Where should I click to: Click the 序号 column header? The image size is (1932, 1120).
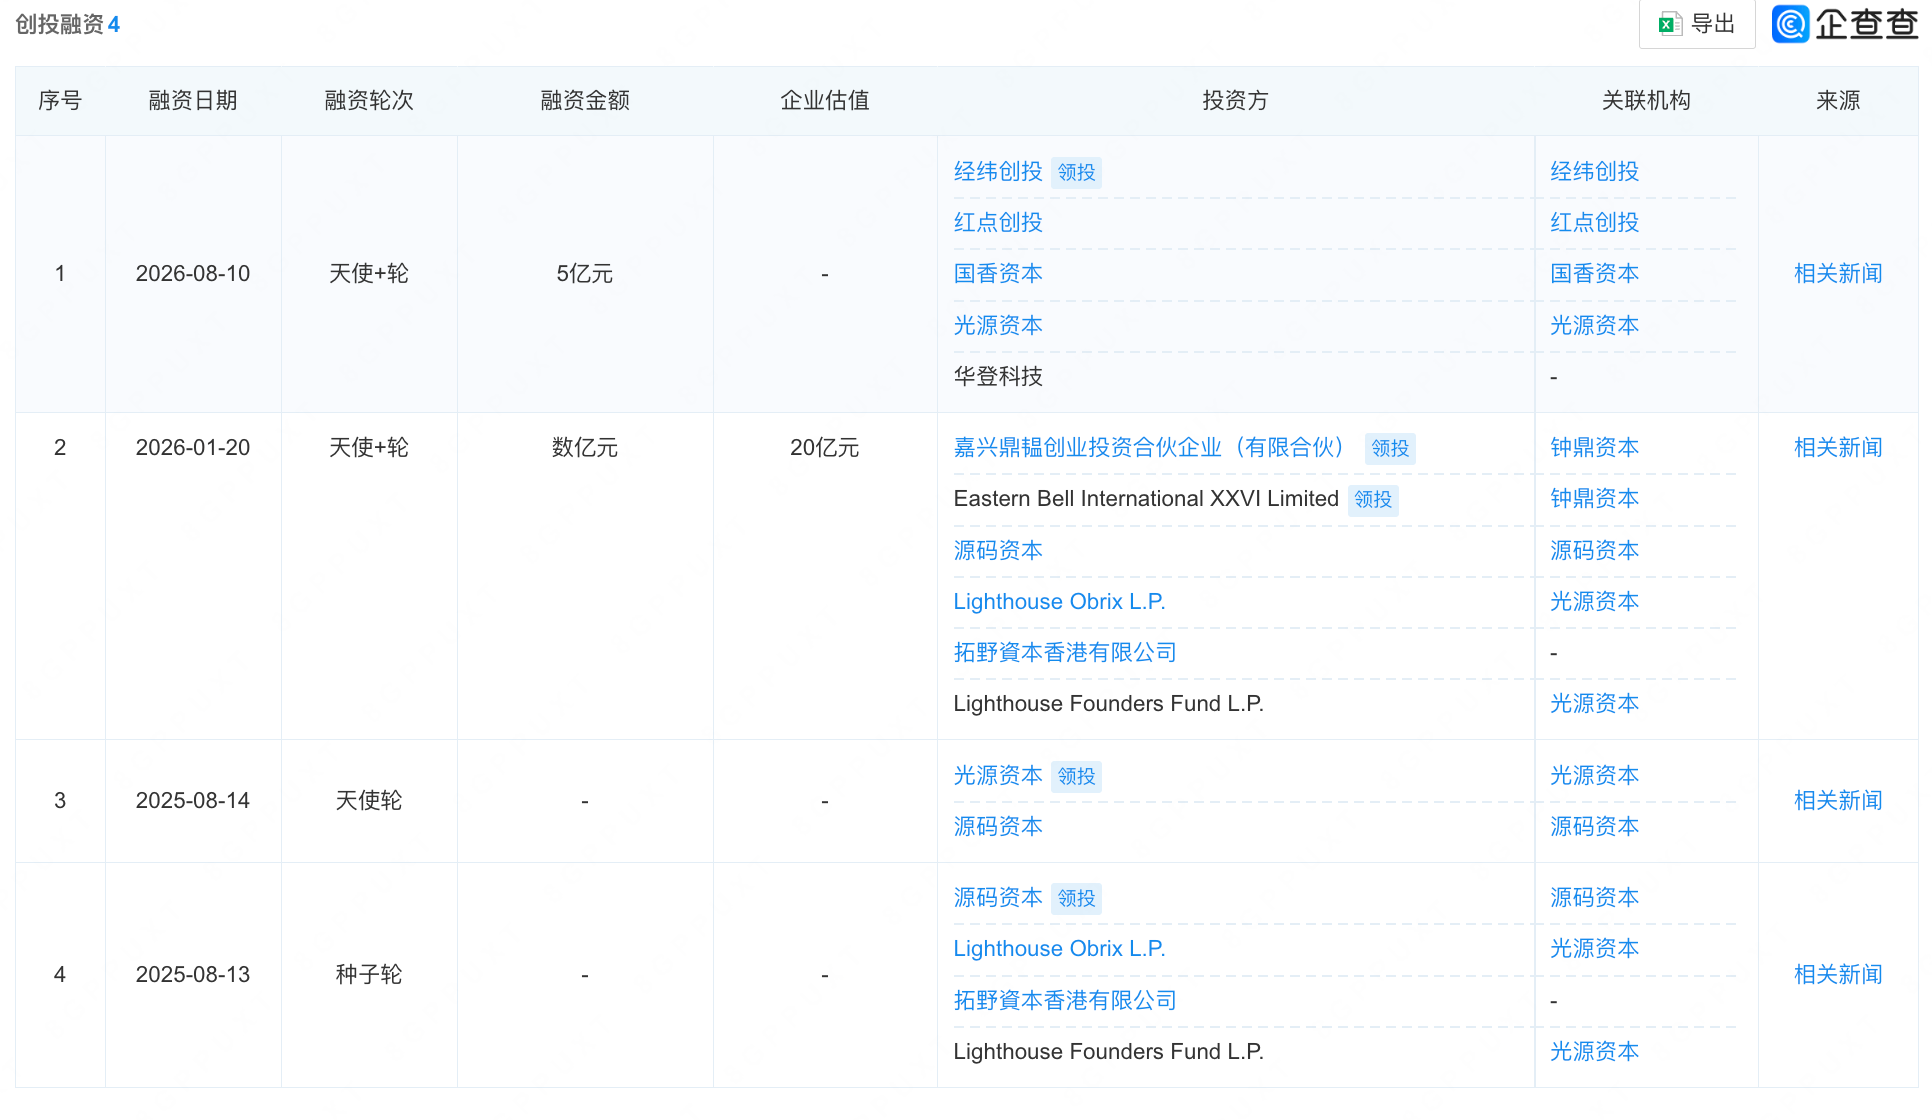tap(60, 101)
